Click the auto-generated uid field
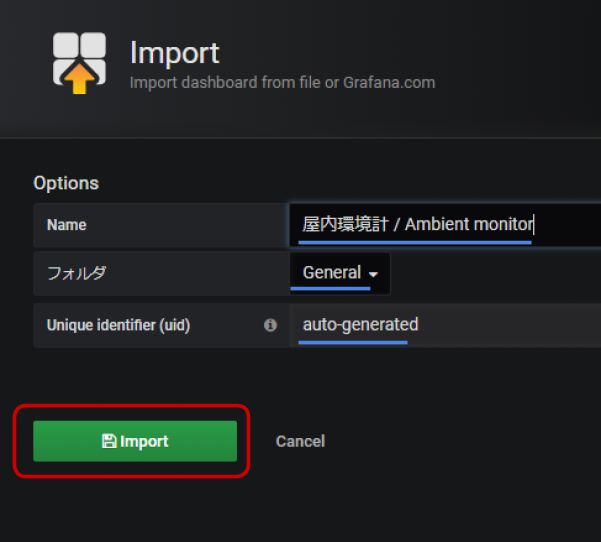The image size is (601, 542). [x=445, y=325]
